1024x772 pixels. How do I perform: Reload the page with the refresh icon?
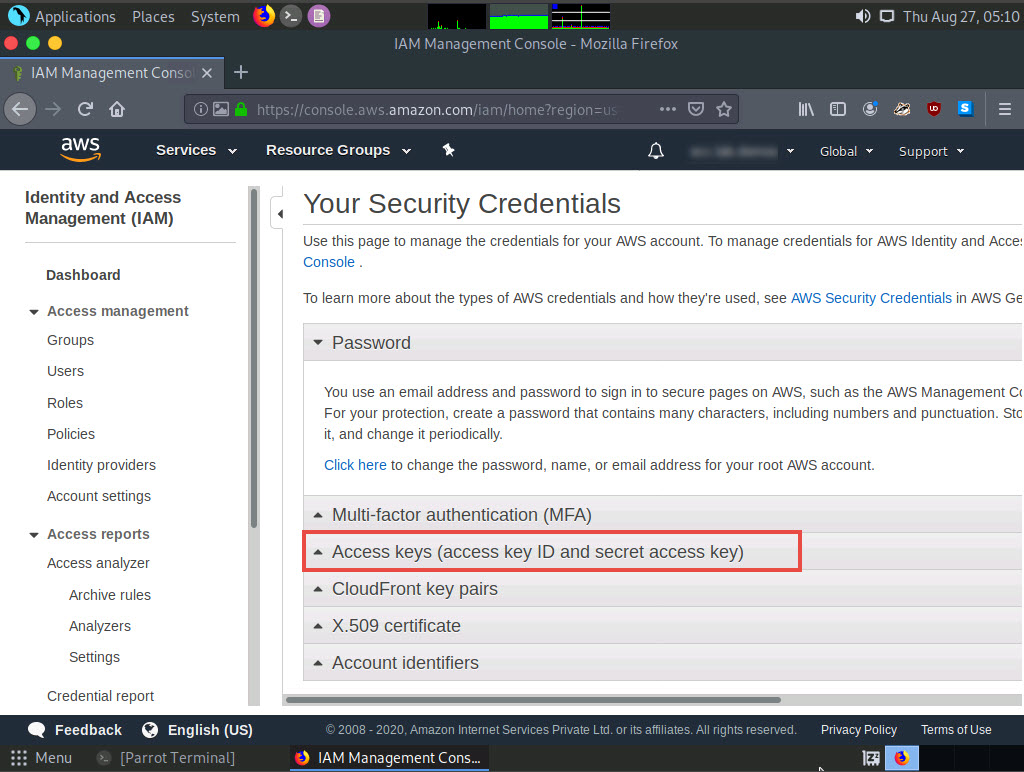pyautogui.click(x=85, y=109)
